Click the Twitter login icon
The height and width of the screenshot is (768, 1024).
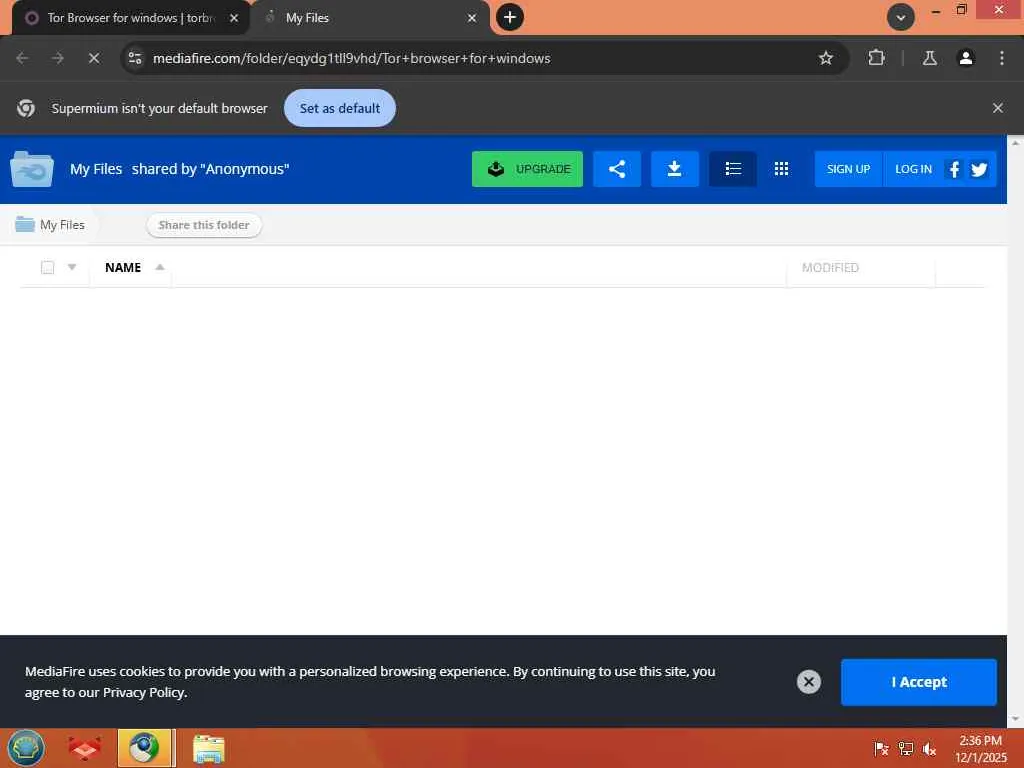point(979,169)
